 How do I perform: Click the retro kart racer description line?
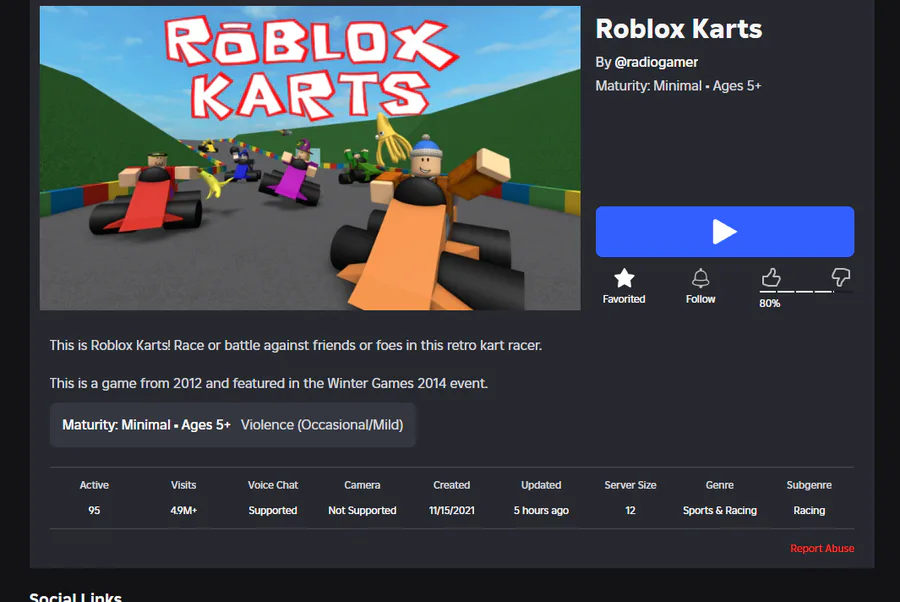coord(296,345)
